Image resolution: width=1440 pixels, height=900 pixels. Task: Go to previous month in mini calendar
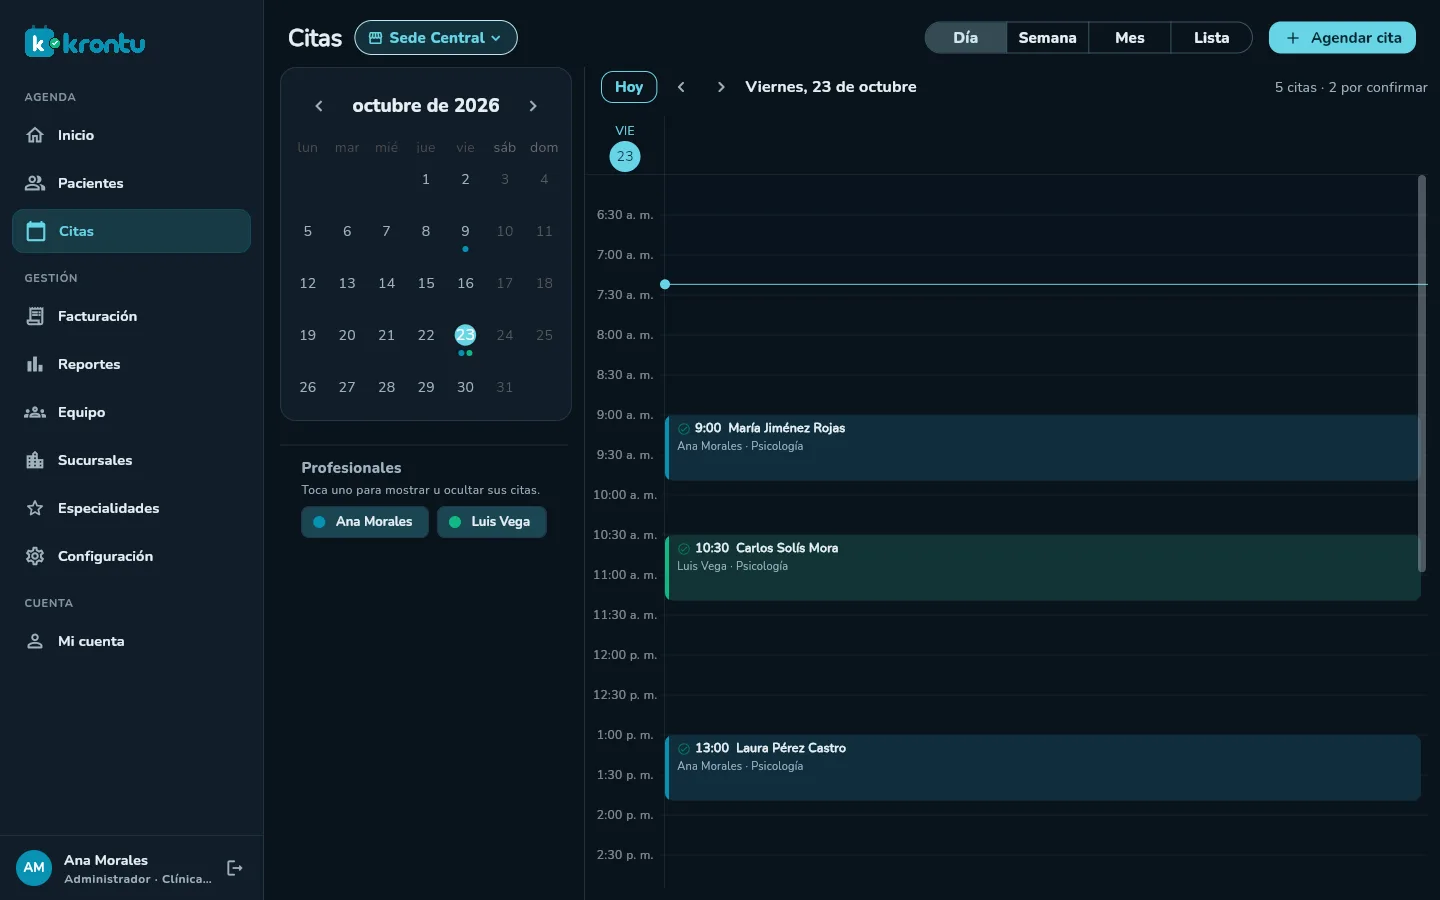tap(319, 106)
